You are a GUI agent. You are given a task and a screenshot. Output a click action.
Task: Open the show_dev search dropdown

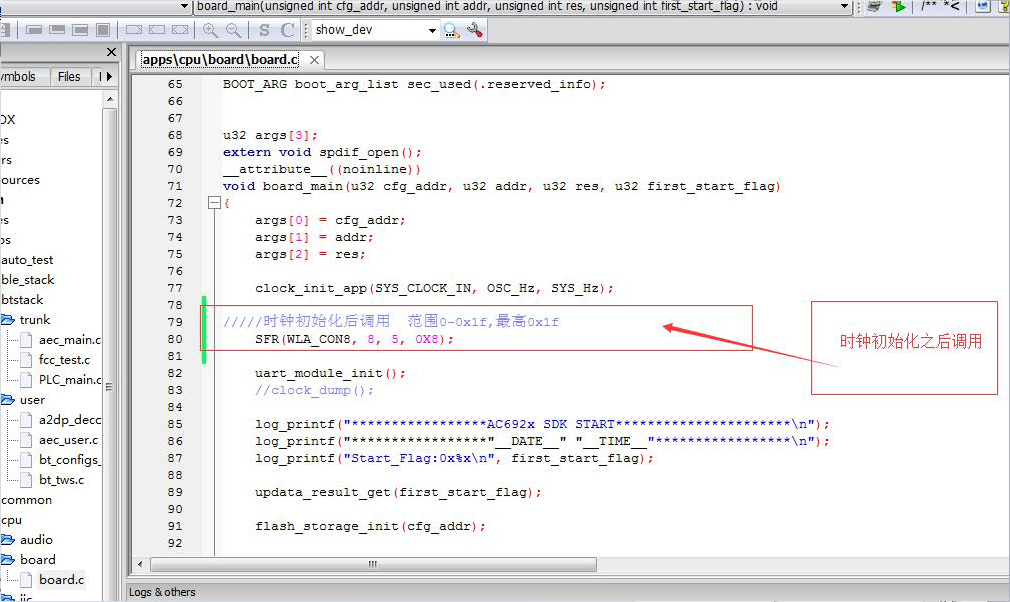[x=432, y=30]
